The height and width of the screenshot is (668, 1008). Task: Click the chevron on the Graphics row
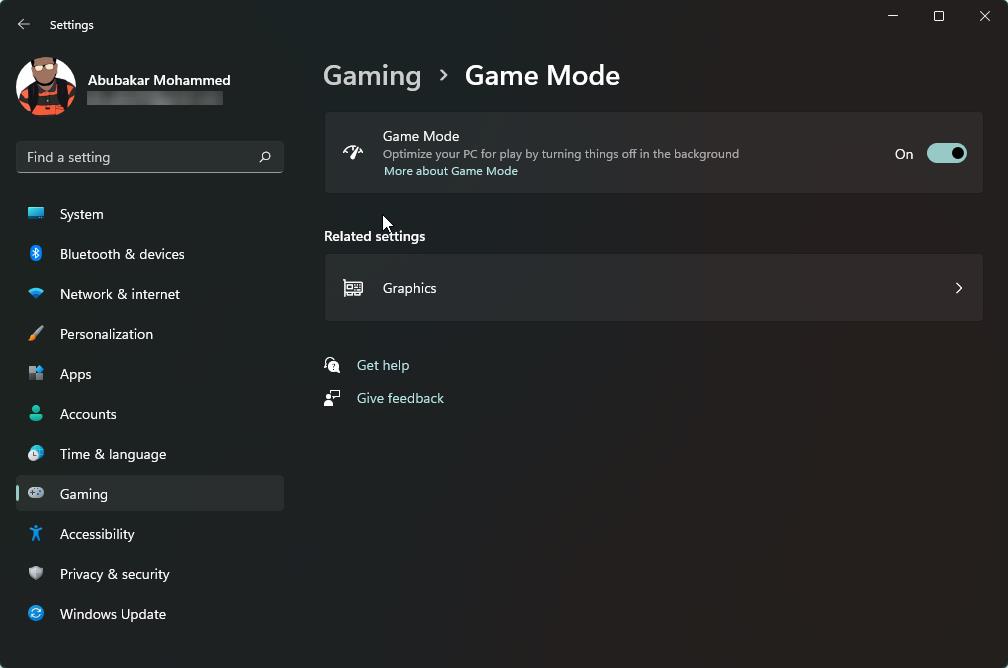coord(958,288)
